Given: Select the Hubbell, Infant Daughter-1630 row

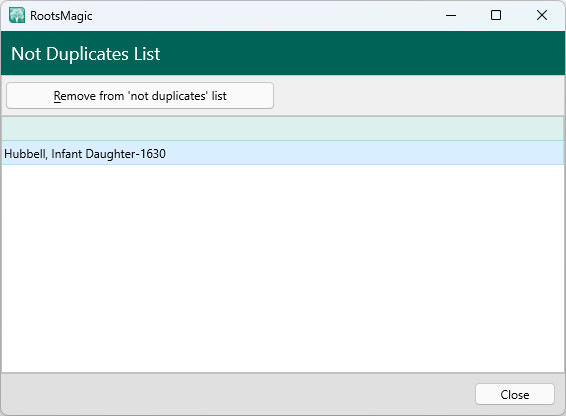Looking at the screenshot, I should [283, 153].
